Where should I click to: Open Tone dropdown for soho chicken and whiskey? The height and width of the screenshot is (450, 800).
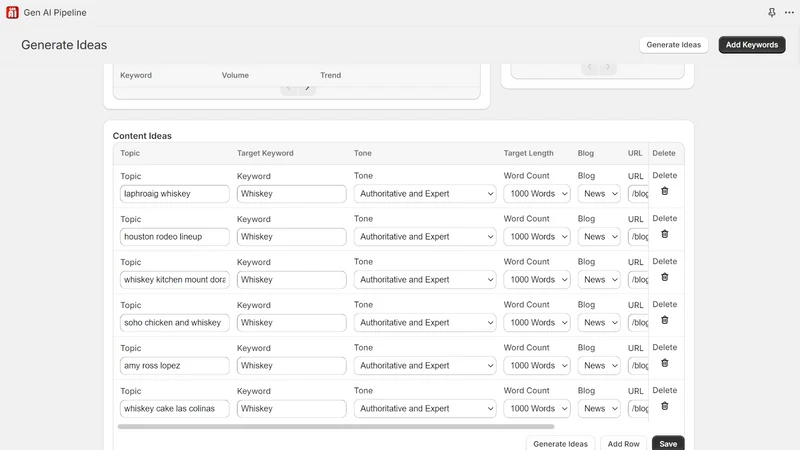point(424,322)
